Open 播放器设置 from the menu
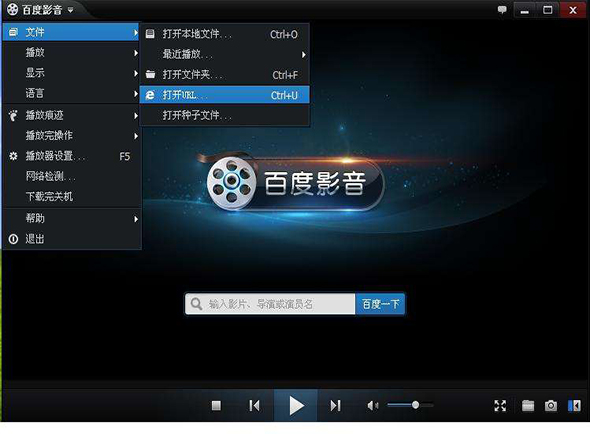The width and height of the screenshot is (590, 434). 72,156
